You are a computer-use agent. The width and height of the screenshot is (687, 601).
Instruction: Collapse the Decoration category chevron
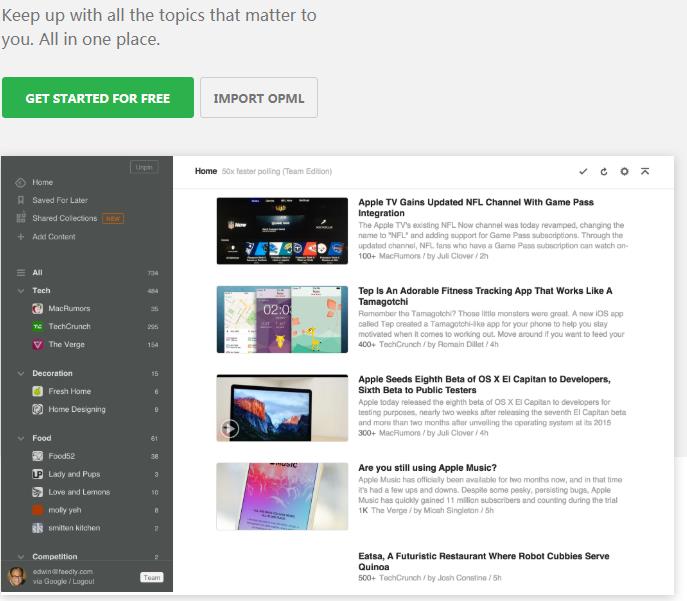coord(21,374)
